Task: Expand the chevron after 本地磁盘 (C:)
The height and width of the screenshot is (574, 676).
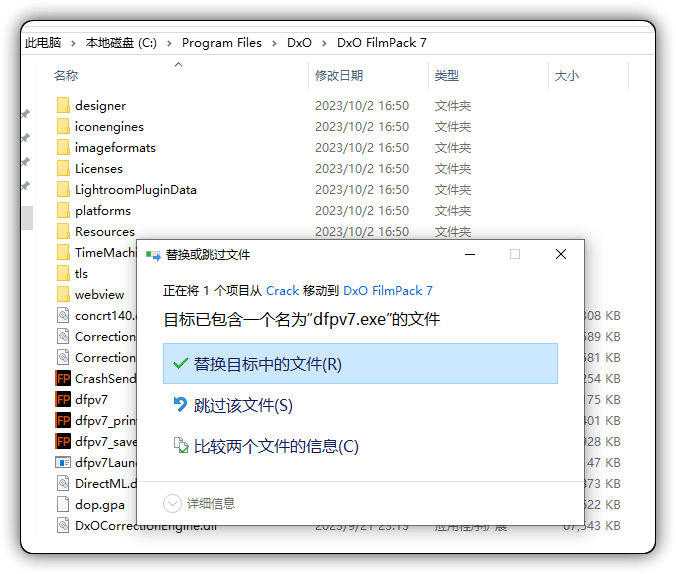Action: pyautogui.click(x=169, y=43)
